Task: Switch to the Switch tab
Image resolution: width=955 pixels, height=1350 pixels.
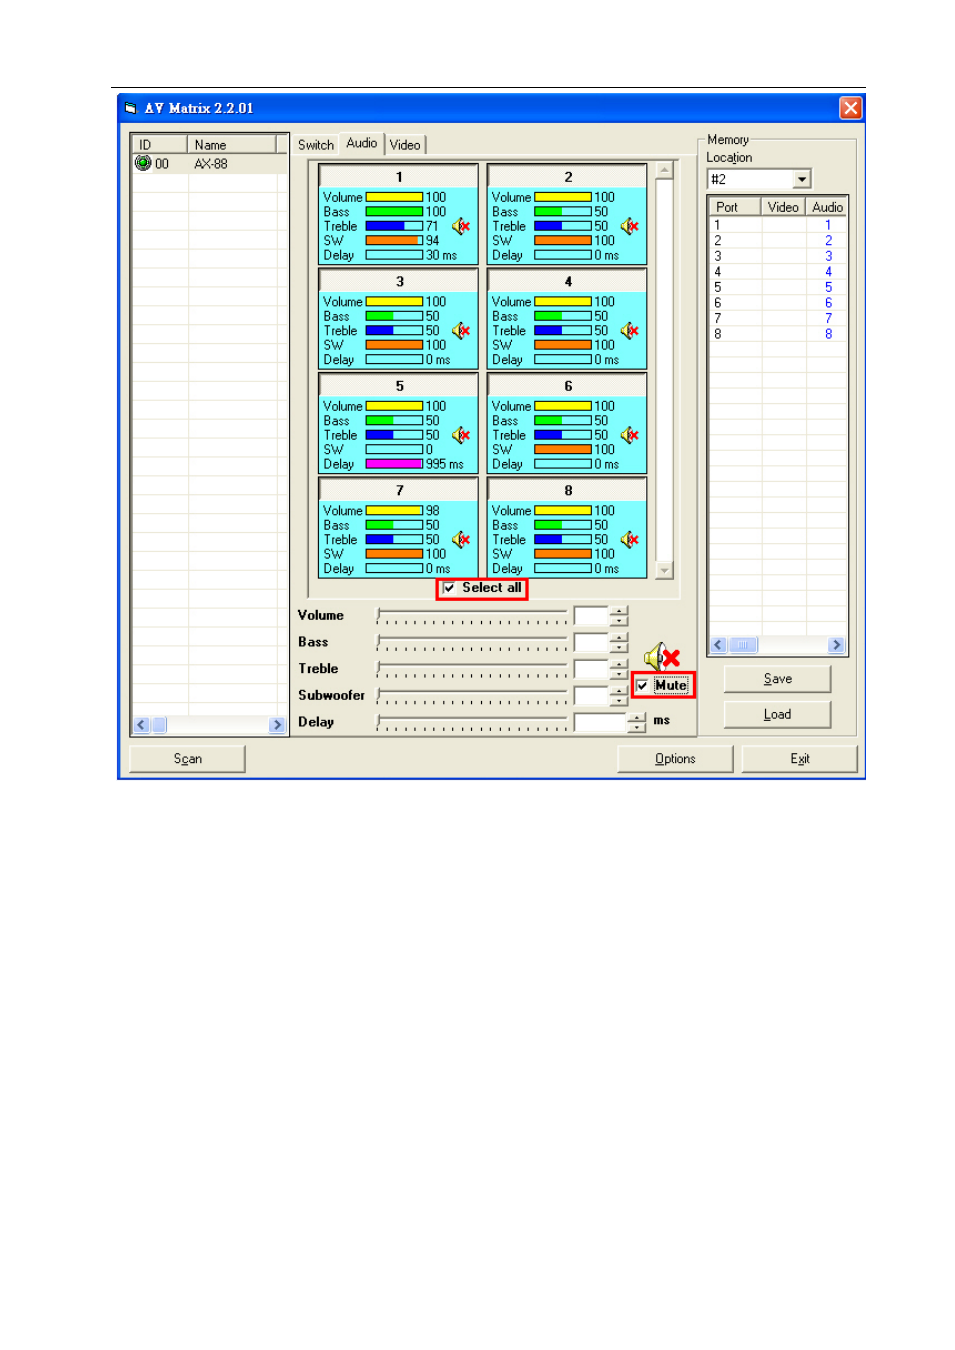Action: (x=316, y=145)
